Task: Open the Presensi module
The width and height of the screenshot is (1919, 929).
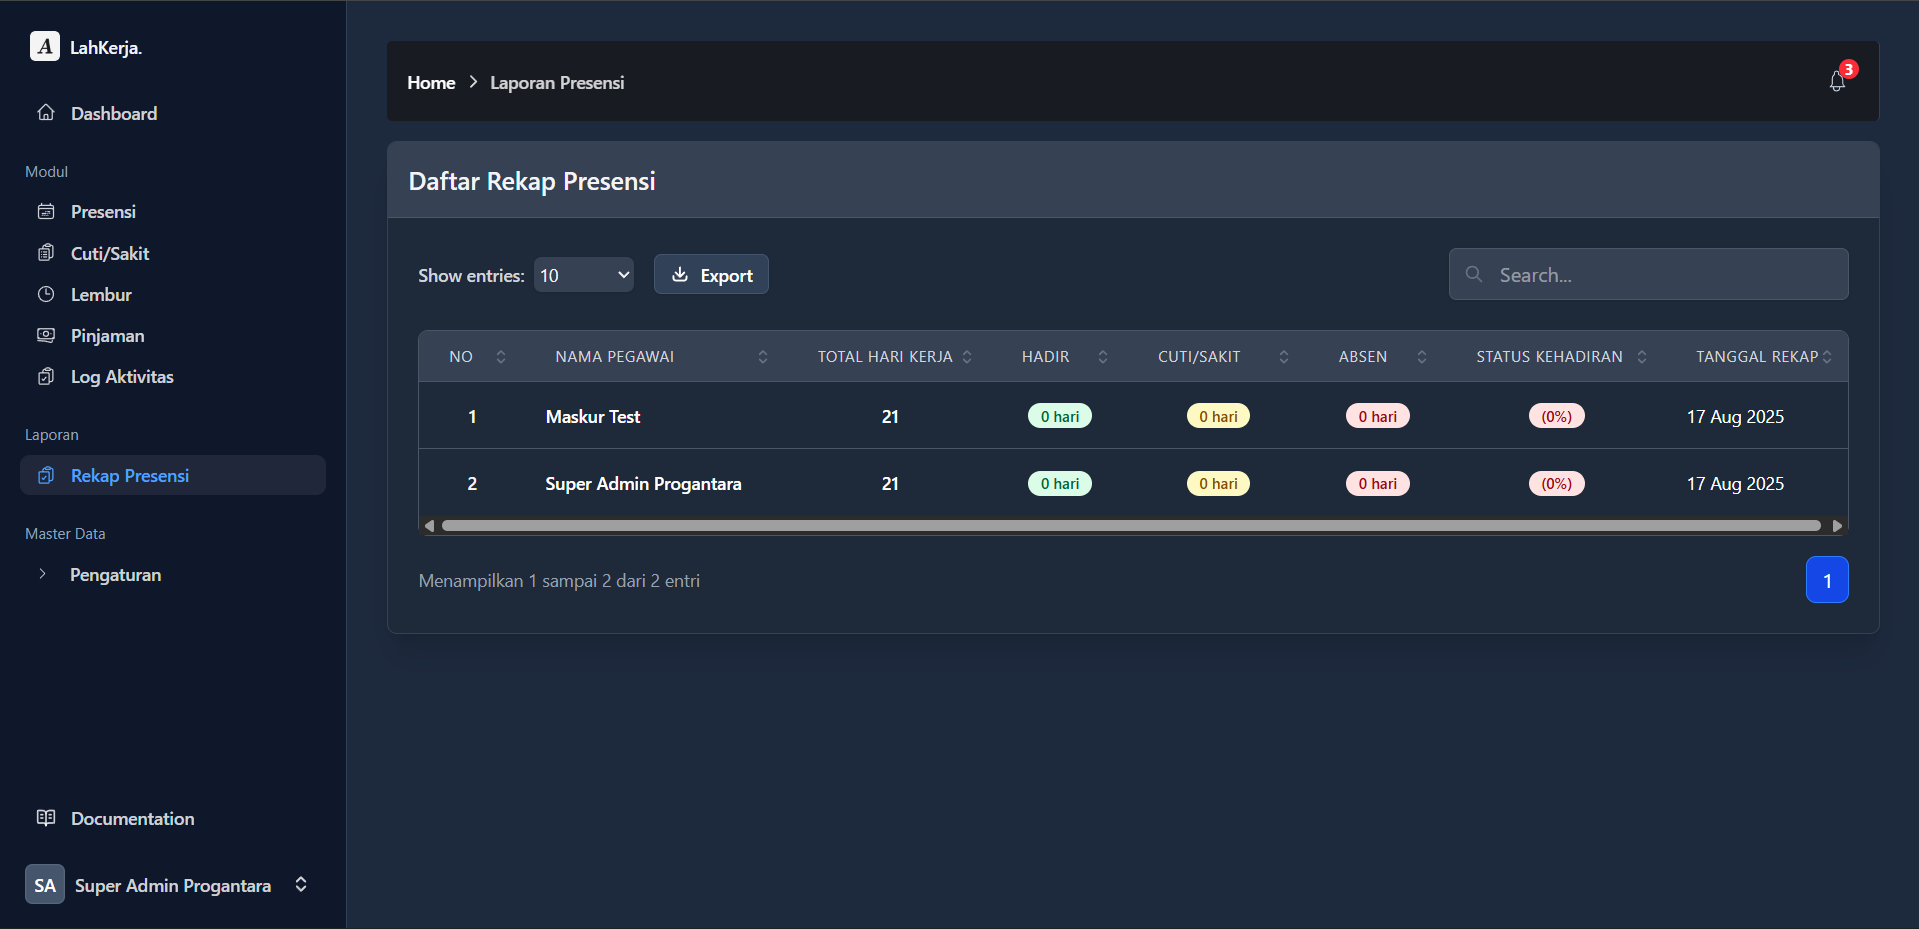Action: tap(103, 212)
